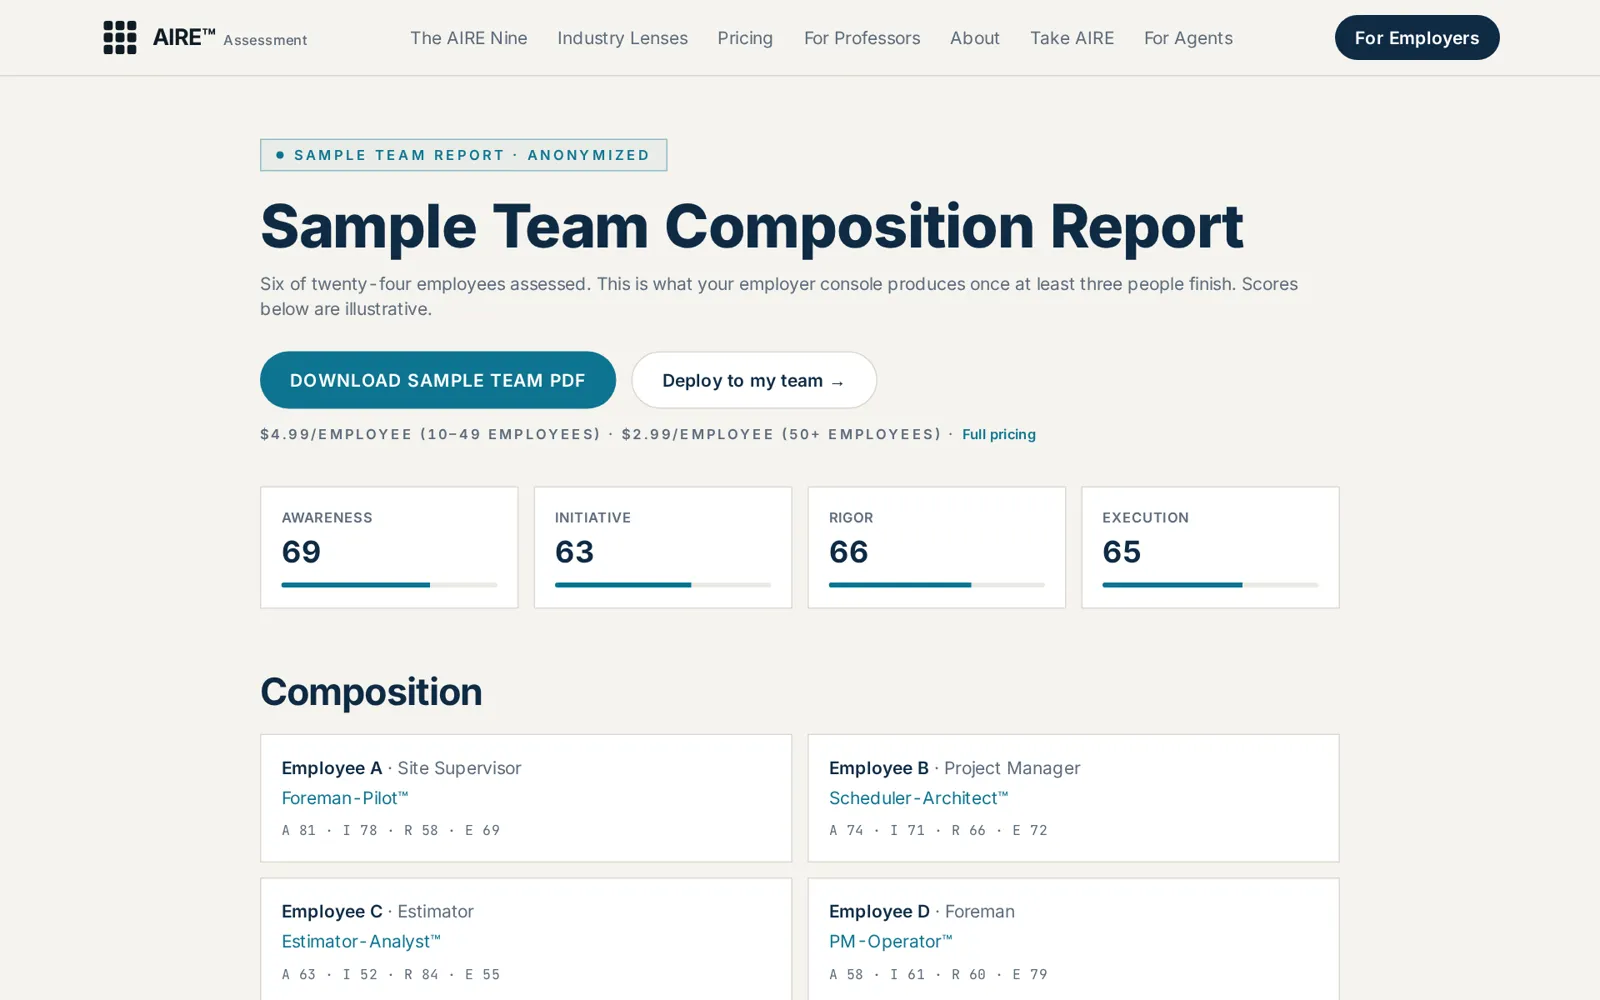Open Industry Lenses in the navigation
This screenshot has width=1600, height=1000.
(x=622, y=38)
